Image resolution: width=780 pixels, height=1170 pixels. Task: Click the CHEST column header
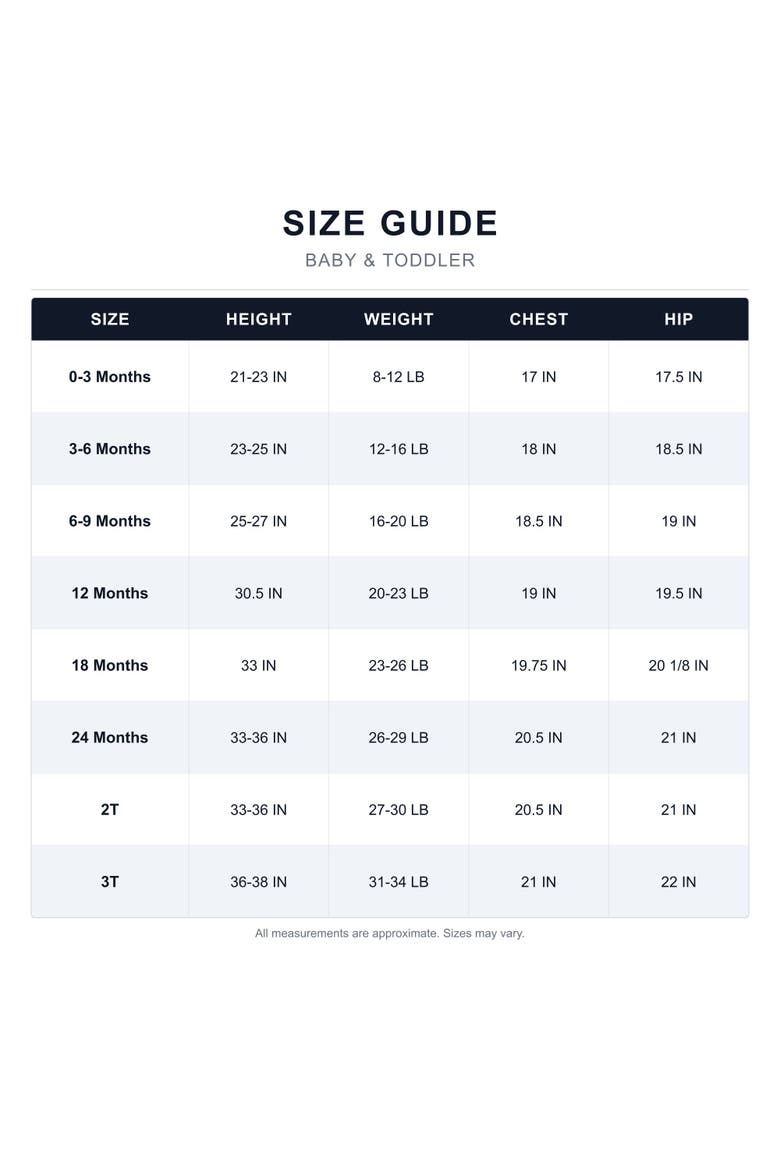pos(539,319)
